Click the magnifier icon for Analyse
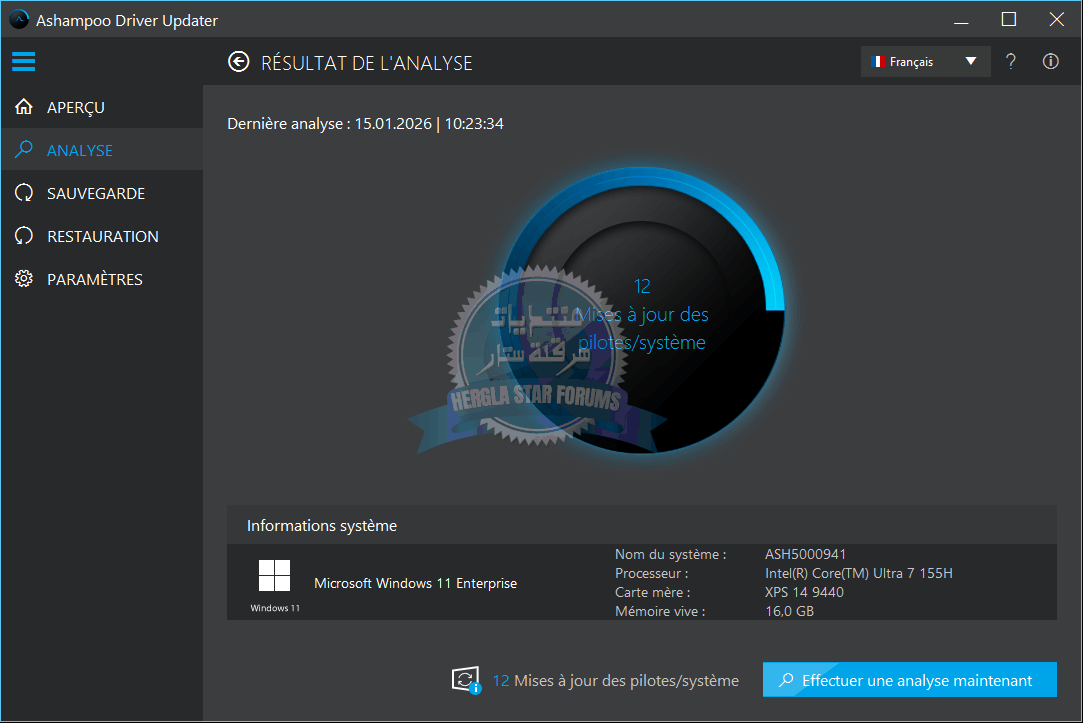The width and height of the screenshot is (1083, 723). tap(24, 150)
